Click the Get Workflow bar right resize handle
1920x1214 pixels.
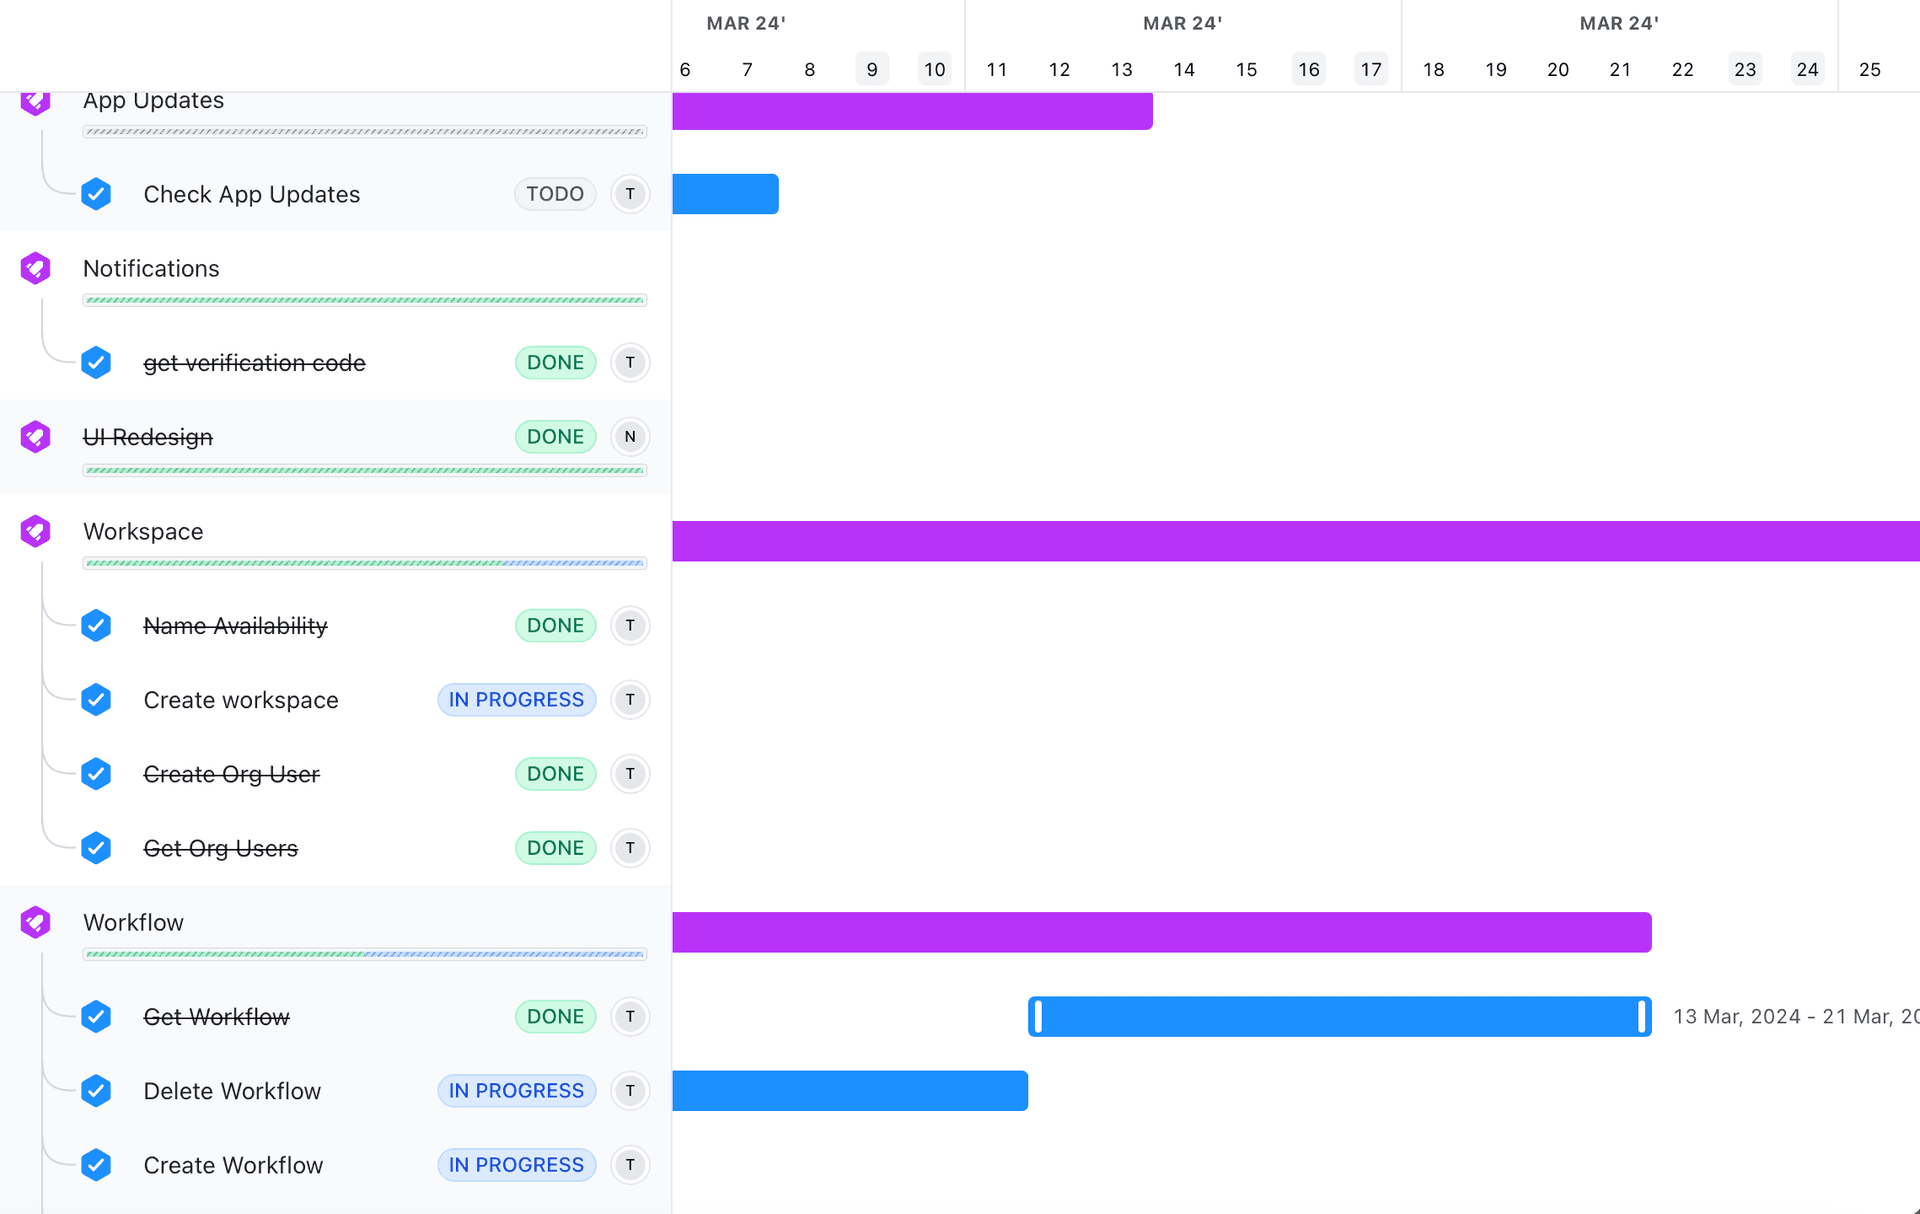pyautogui.click(x=1642, y=1016)
